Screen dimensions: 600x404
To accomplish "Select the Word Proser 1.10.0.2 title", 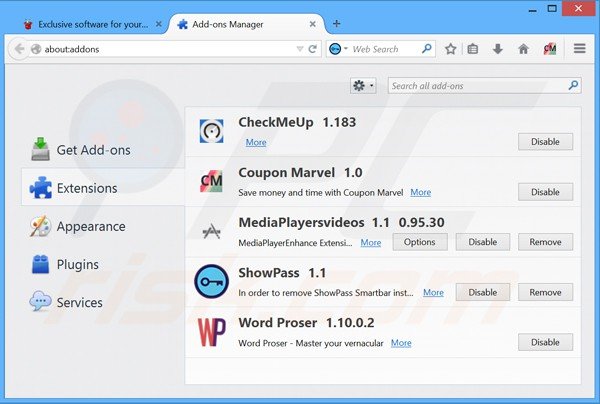I will pyautogui.click(x=306, y=323).
